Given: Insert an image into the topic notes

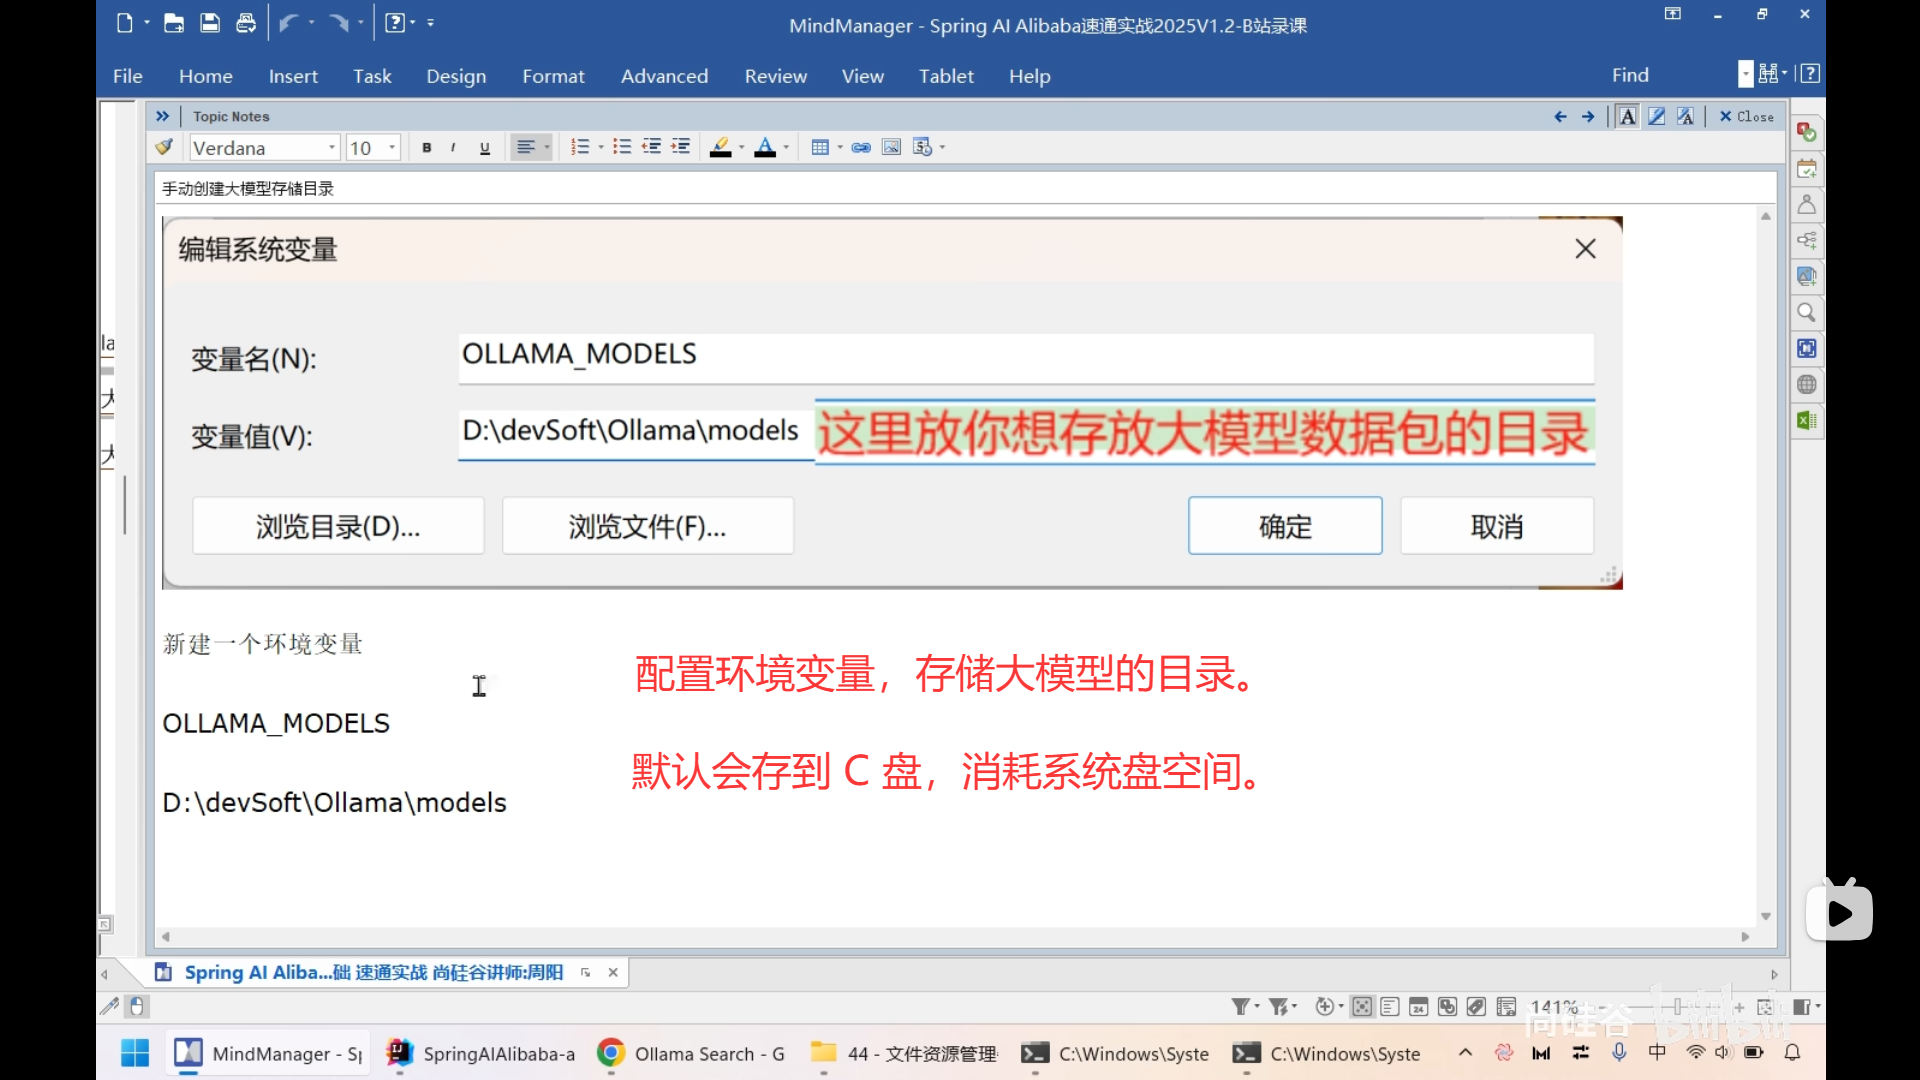Looking at the screenshot, I should (x=891, y=147).
